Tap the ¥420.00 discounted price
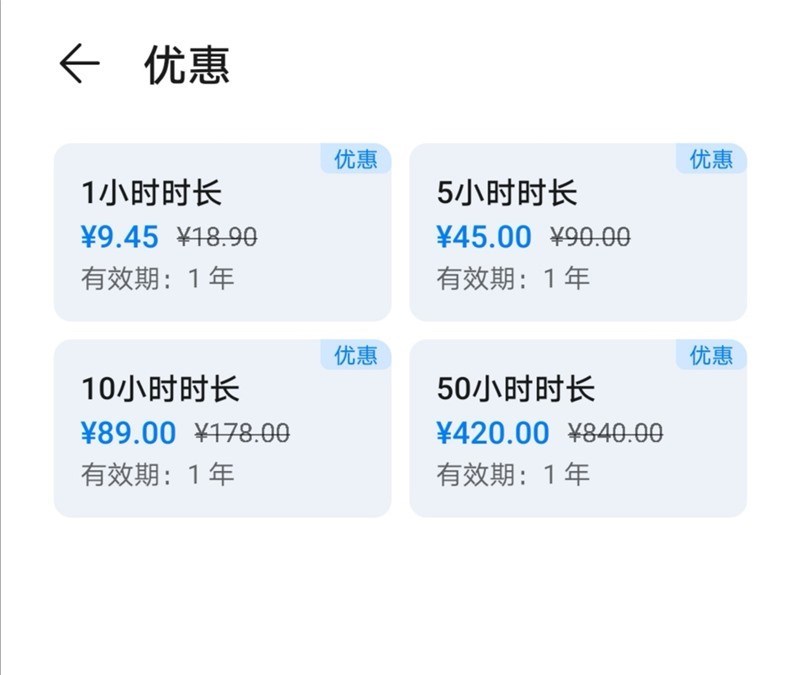This screenshot has height=675, width=800. pos(493,433)
